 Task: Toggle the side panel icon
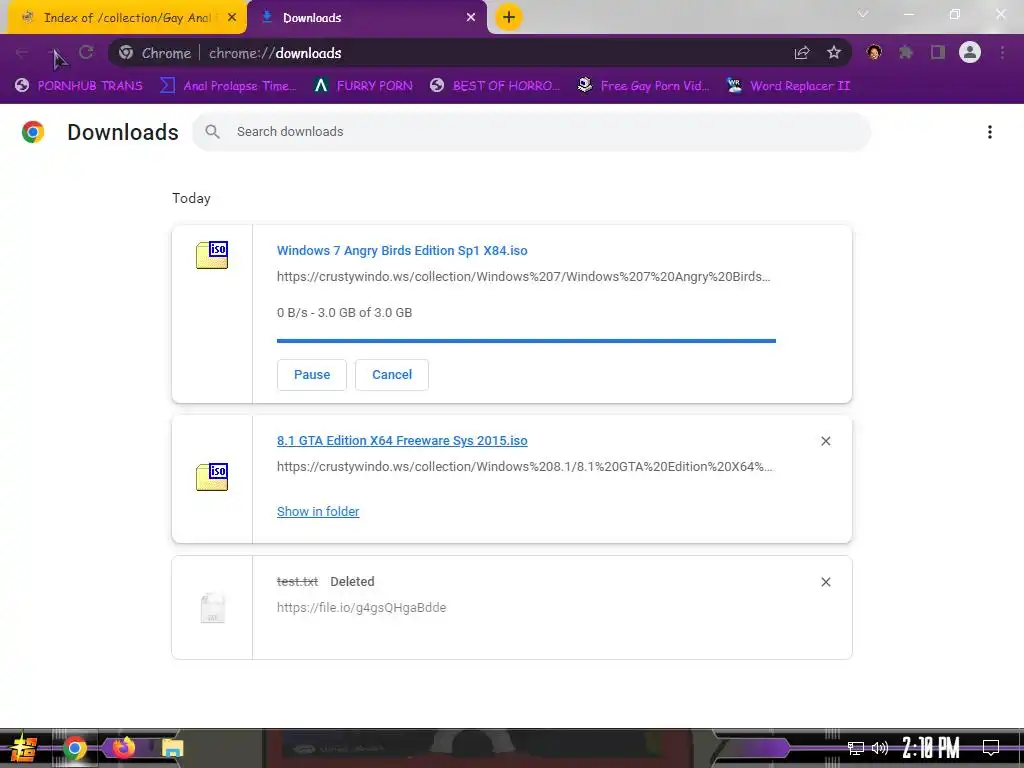click(938, 53)
